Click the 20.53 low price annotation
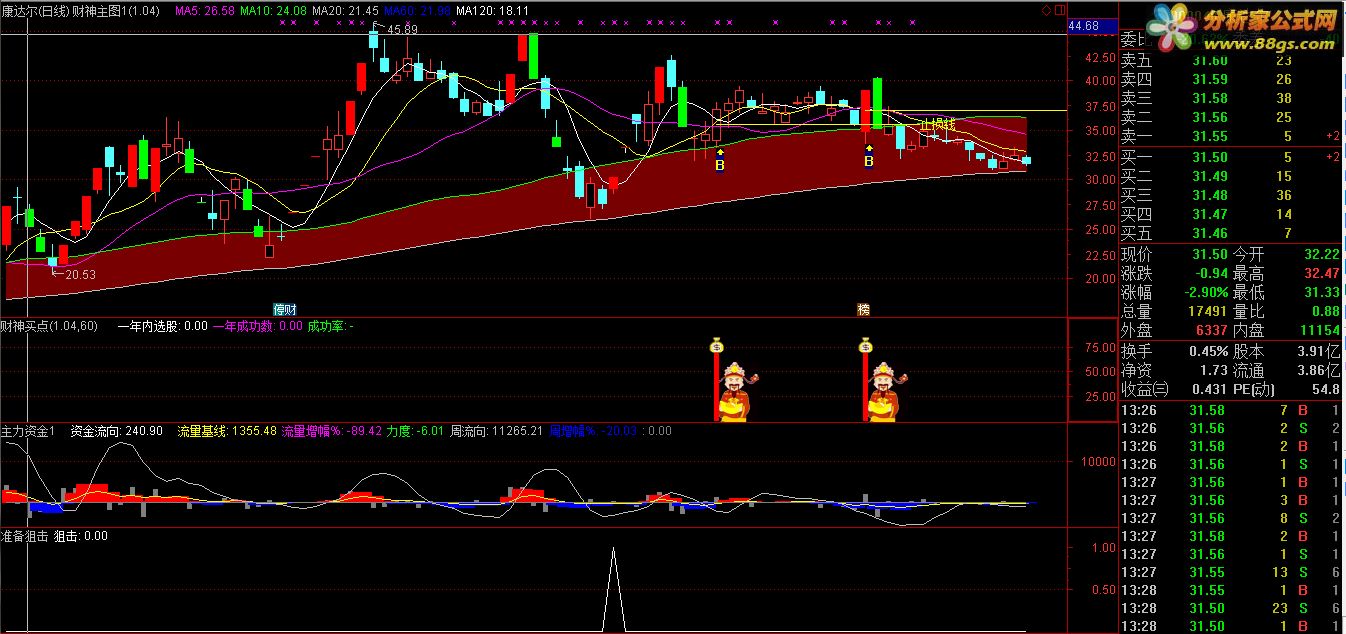Screen dimensions: 1346x634 80,273
